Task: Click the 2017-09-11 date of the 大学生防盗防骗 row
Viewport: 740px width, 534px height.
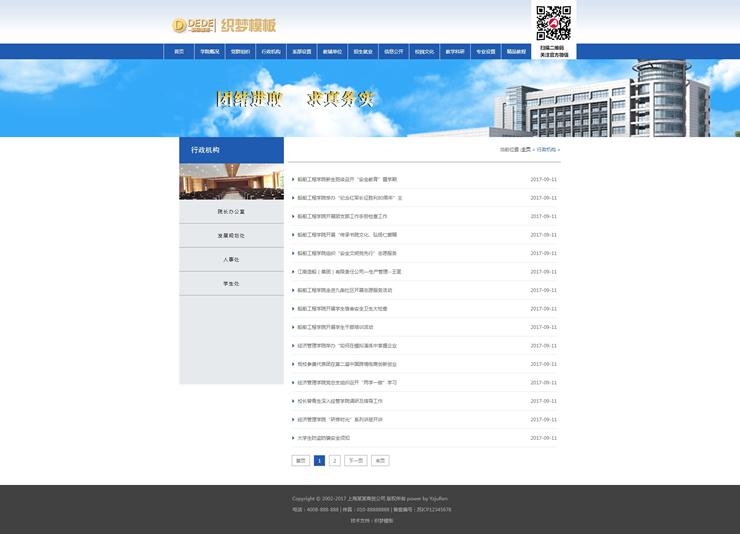Action: click(544, 438)
